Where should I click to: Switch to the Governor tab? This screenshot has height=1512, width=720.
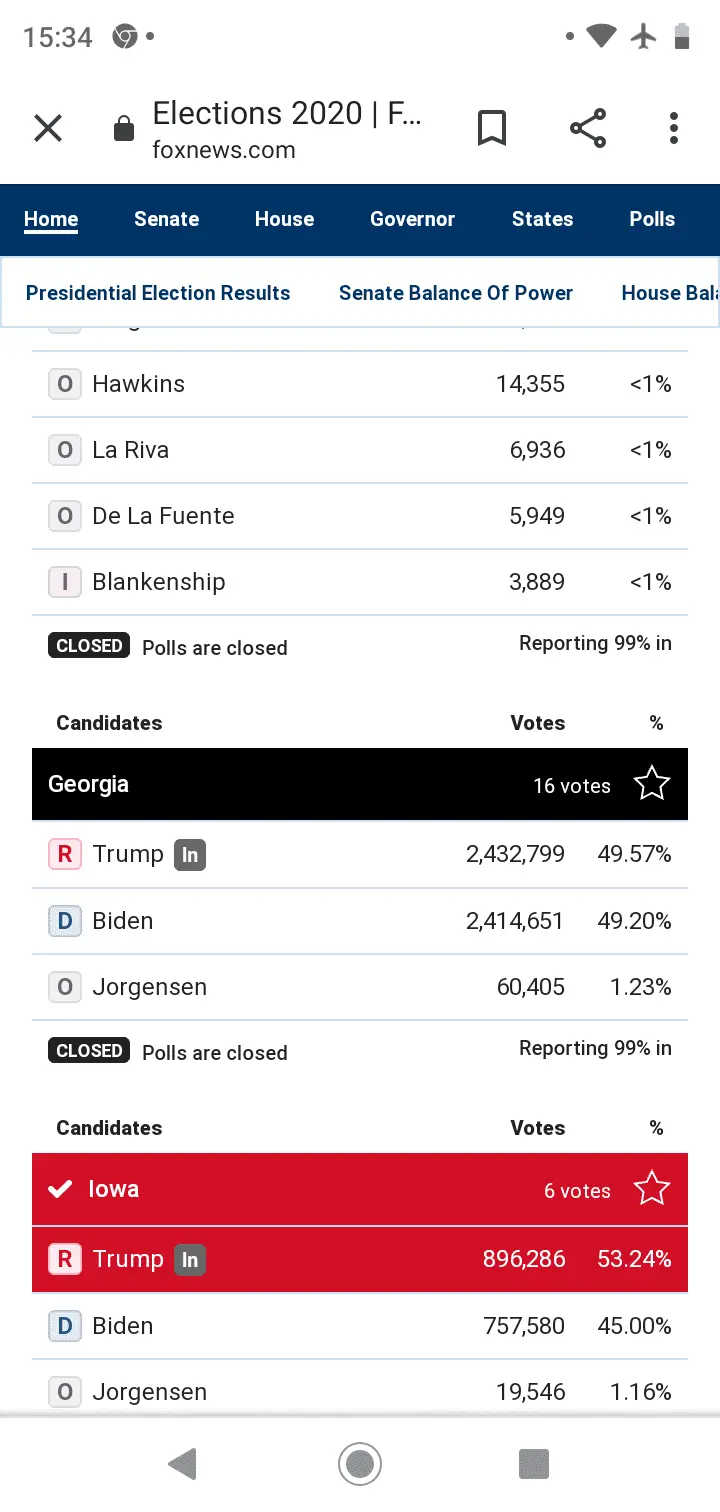click(x=412, y=219)
